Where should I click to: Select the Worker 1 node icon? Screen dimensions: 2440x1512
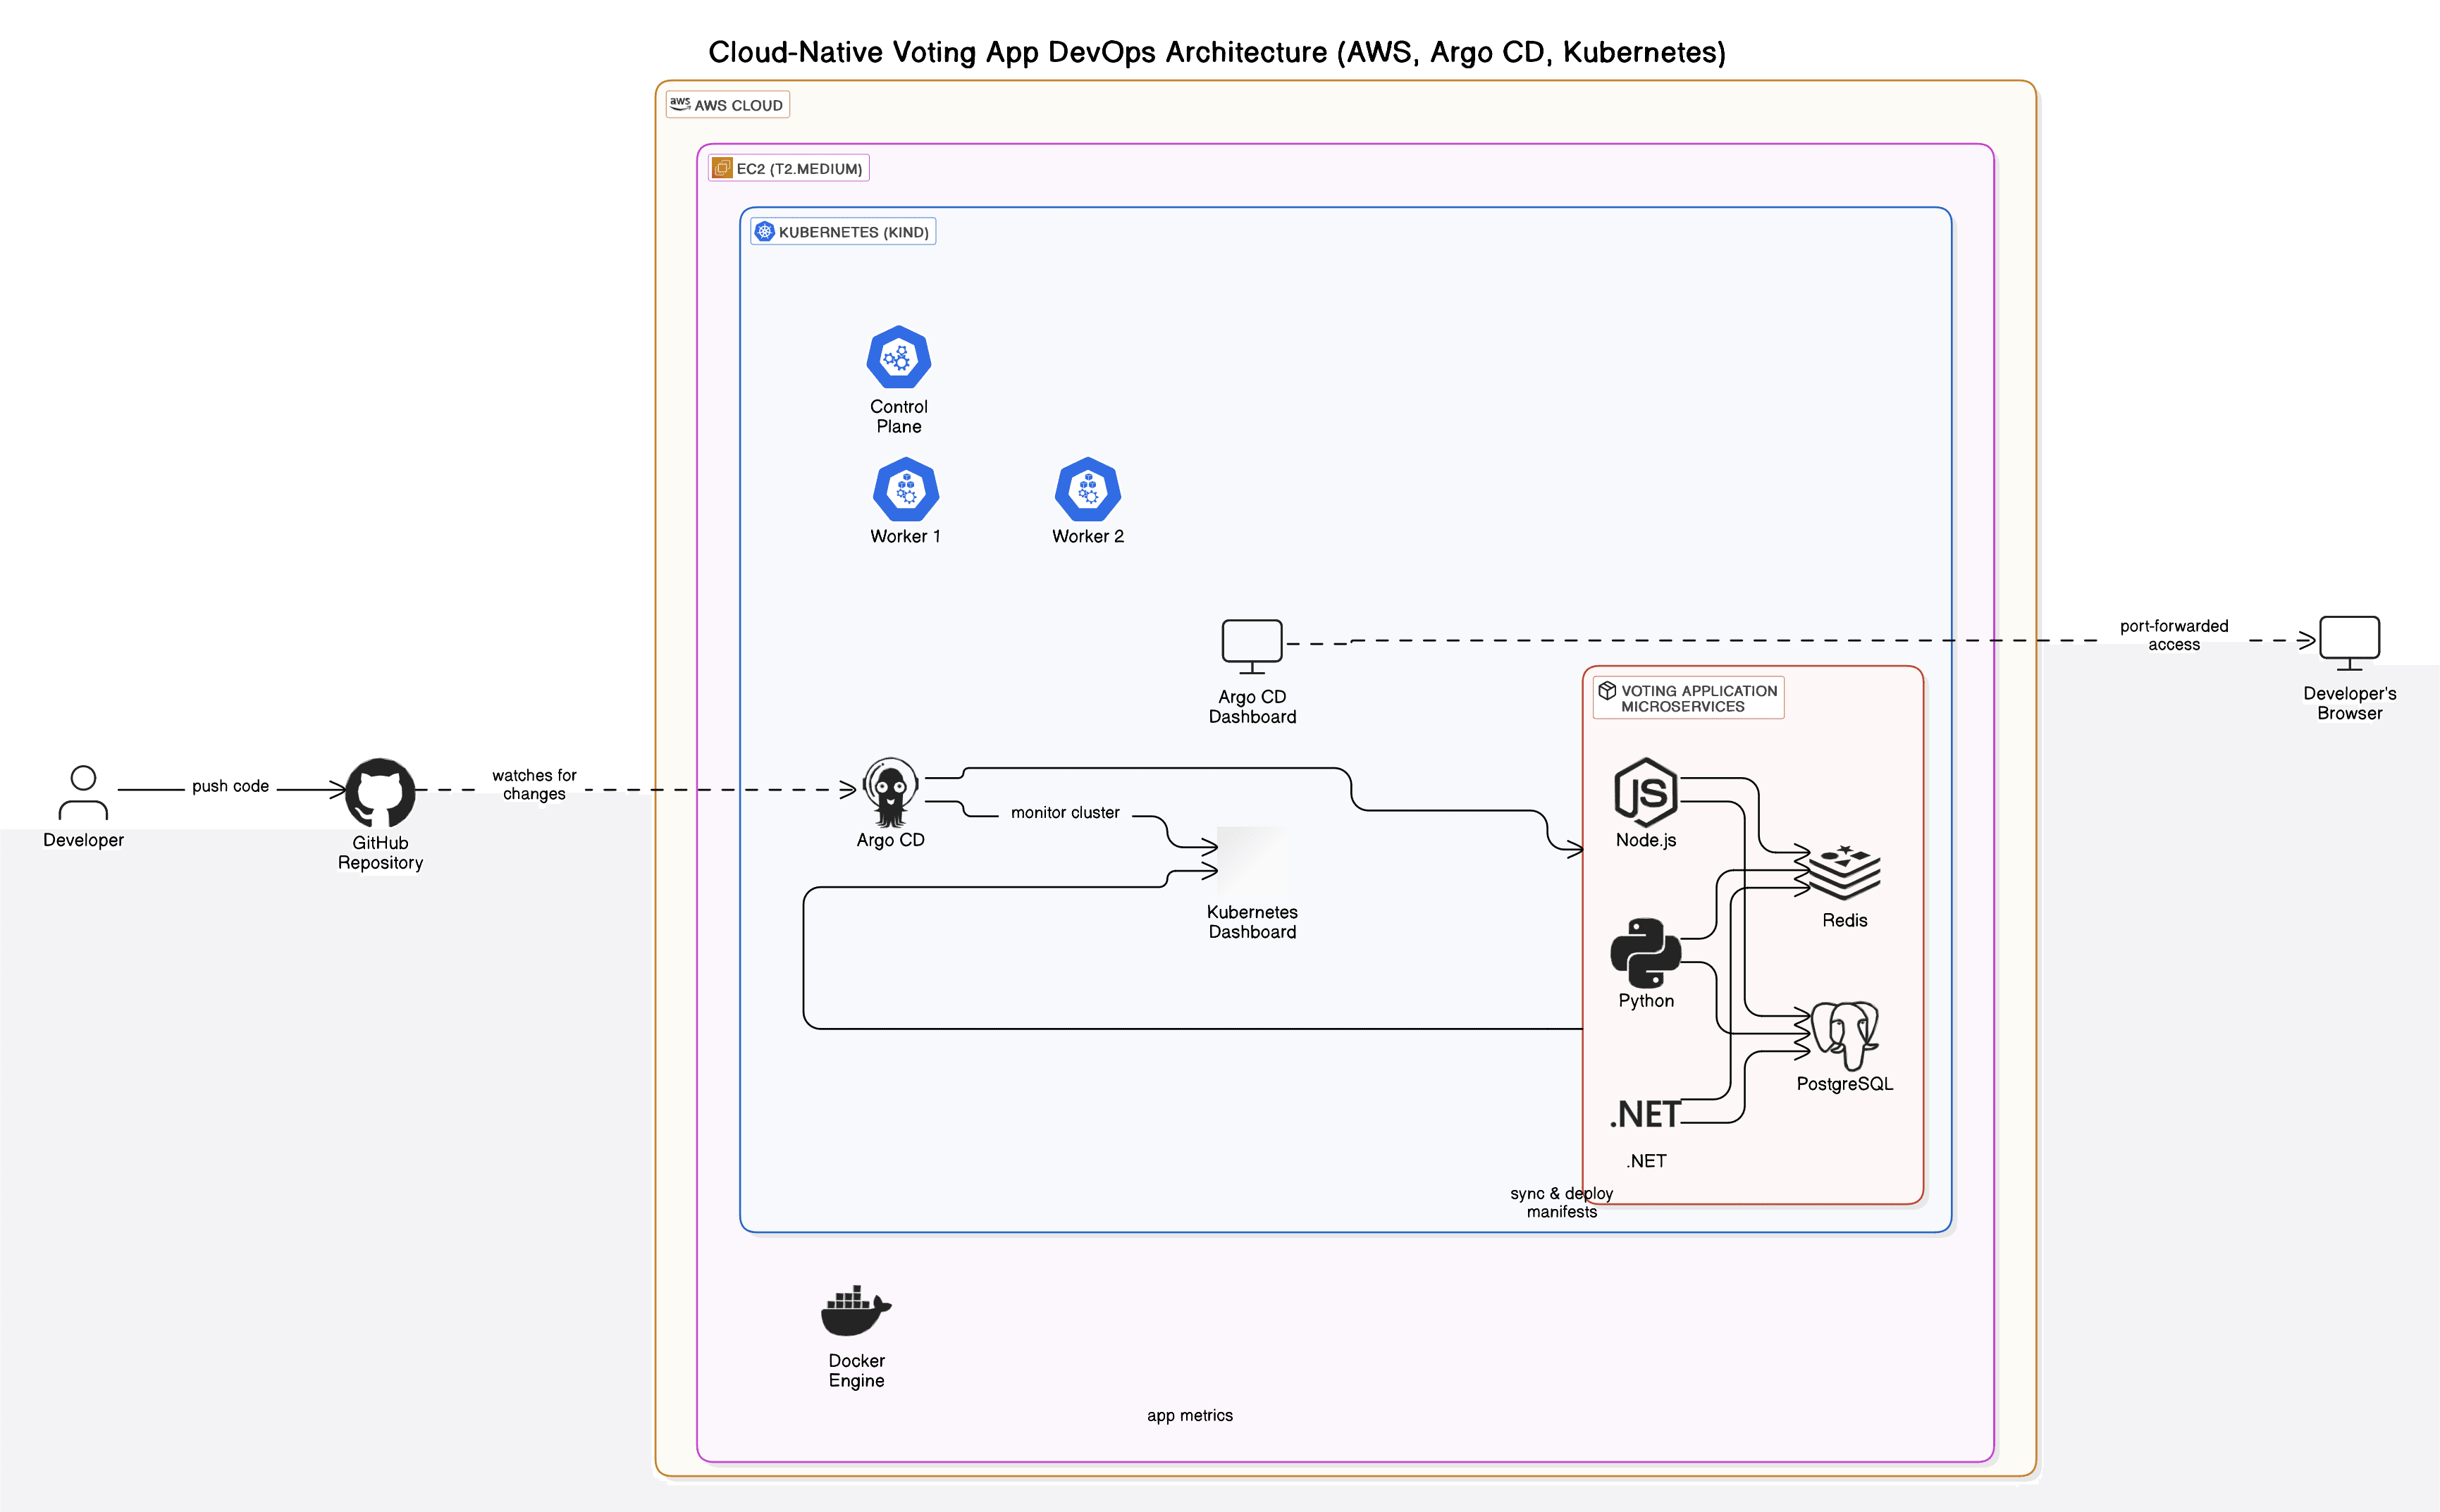[905, 489]
